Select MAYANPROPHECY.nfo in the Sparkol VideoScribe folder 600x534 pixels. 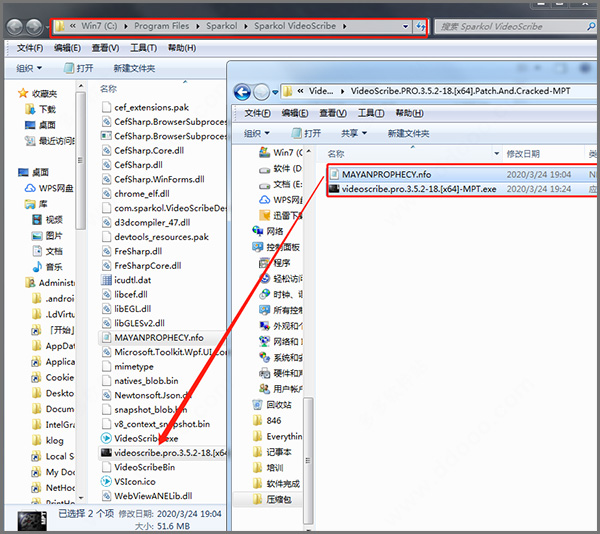click(153, 338)
